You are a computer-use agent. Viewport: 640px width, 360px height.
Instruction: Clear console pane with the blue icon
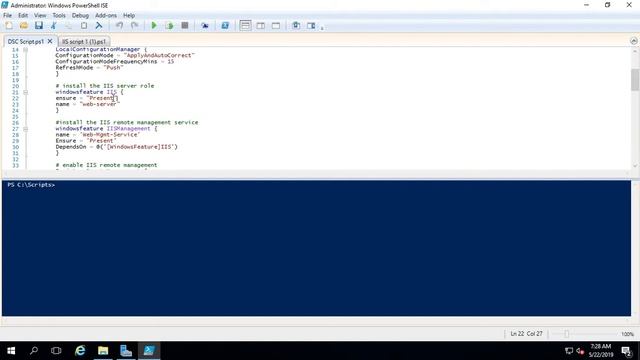(x=99, y=26)
